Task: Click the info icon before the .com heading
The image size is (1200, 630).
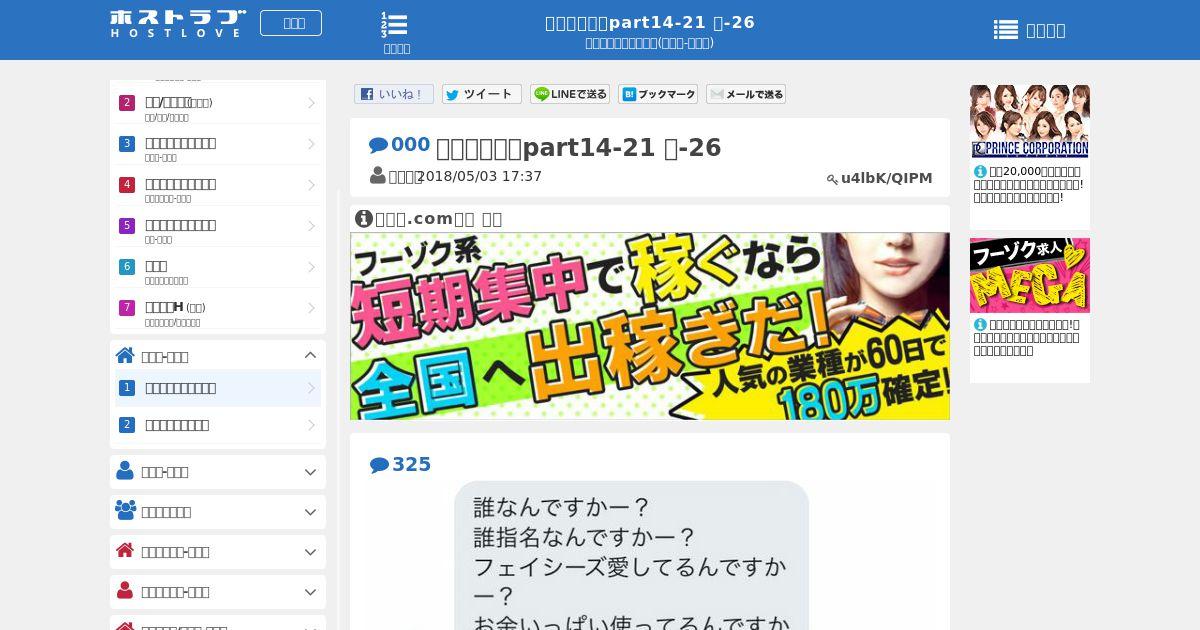Action: pos(363,218)
